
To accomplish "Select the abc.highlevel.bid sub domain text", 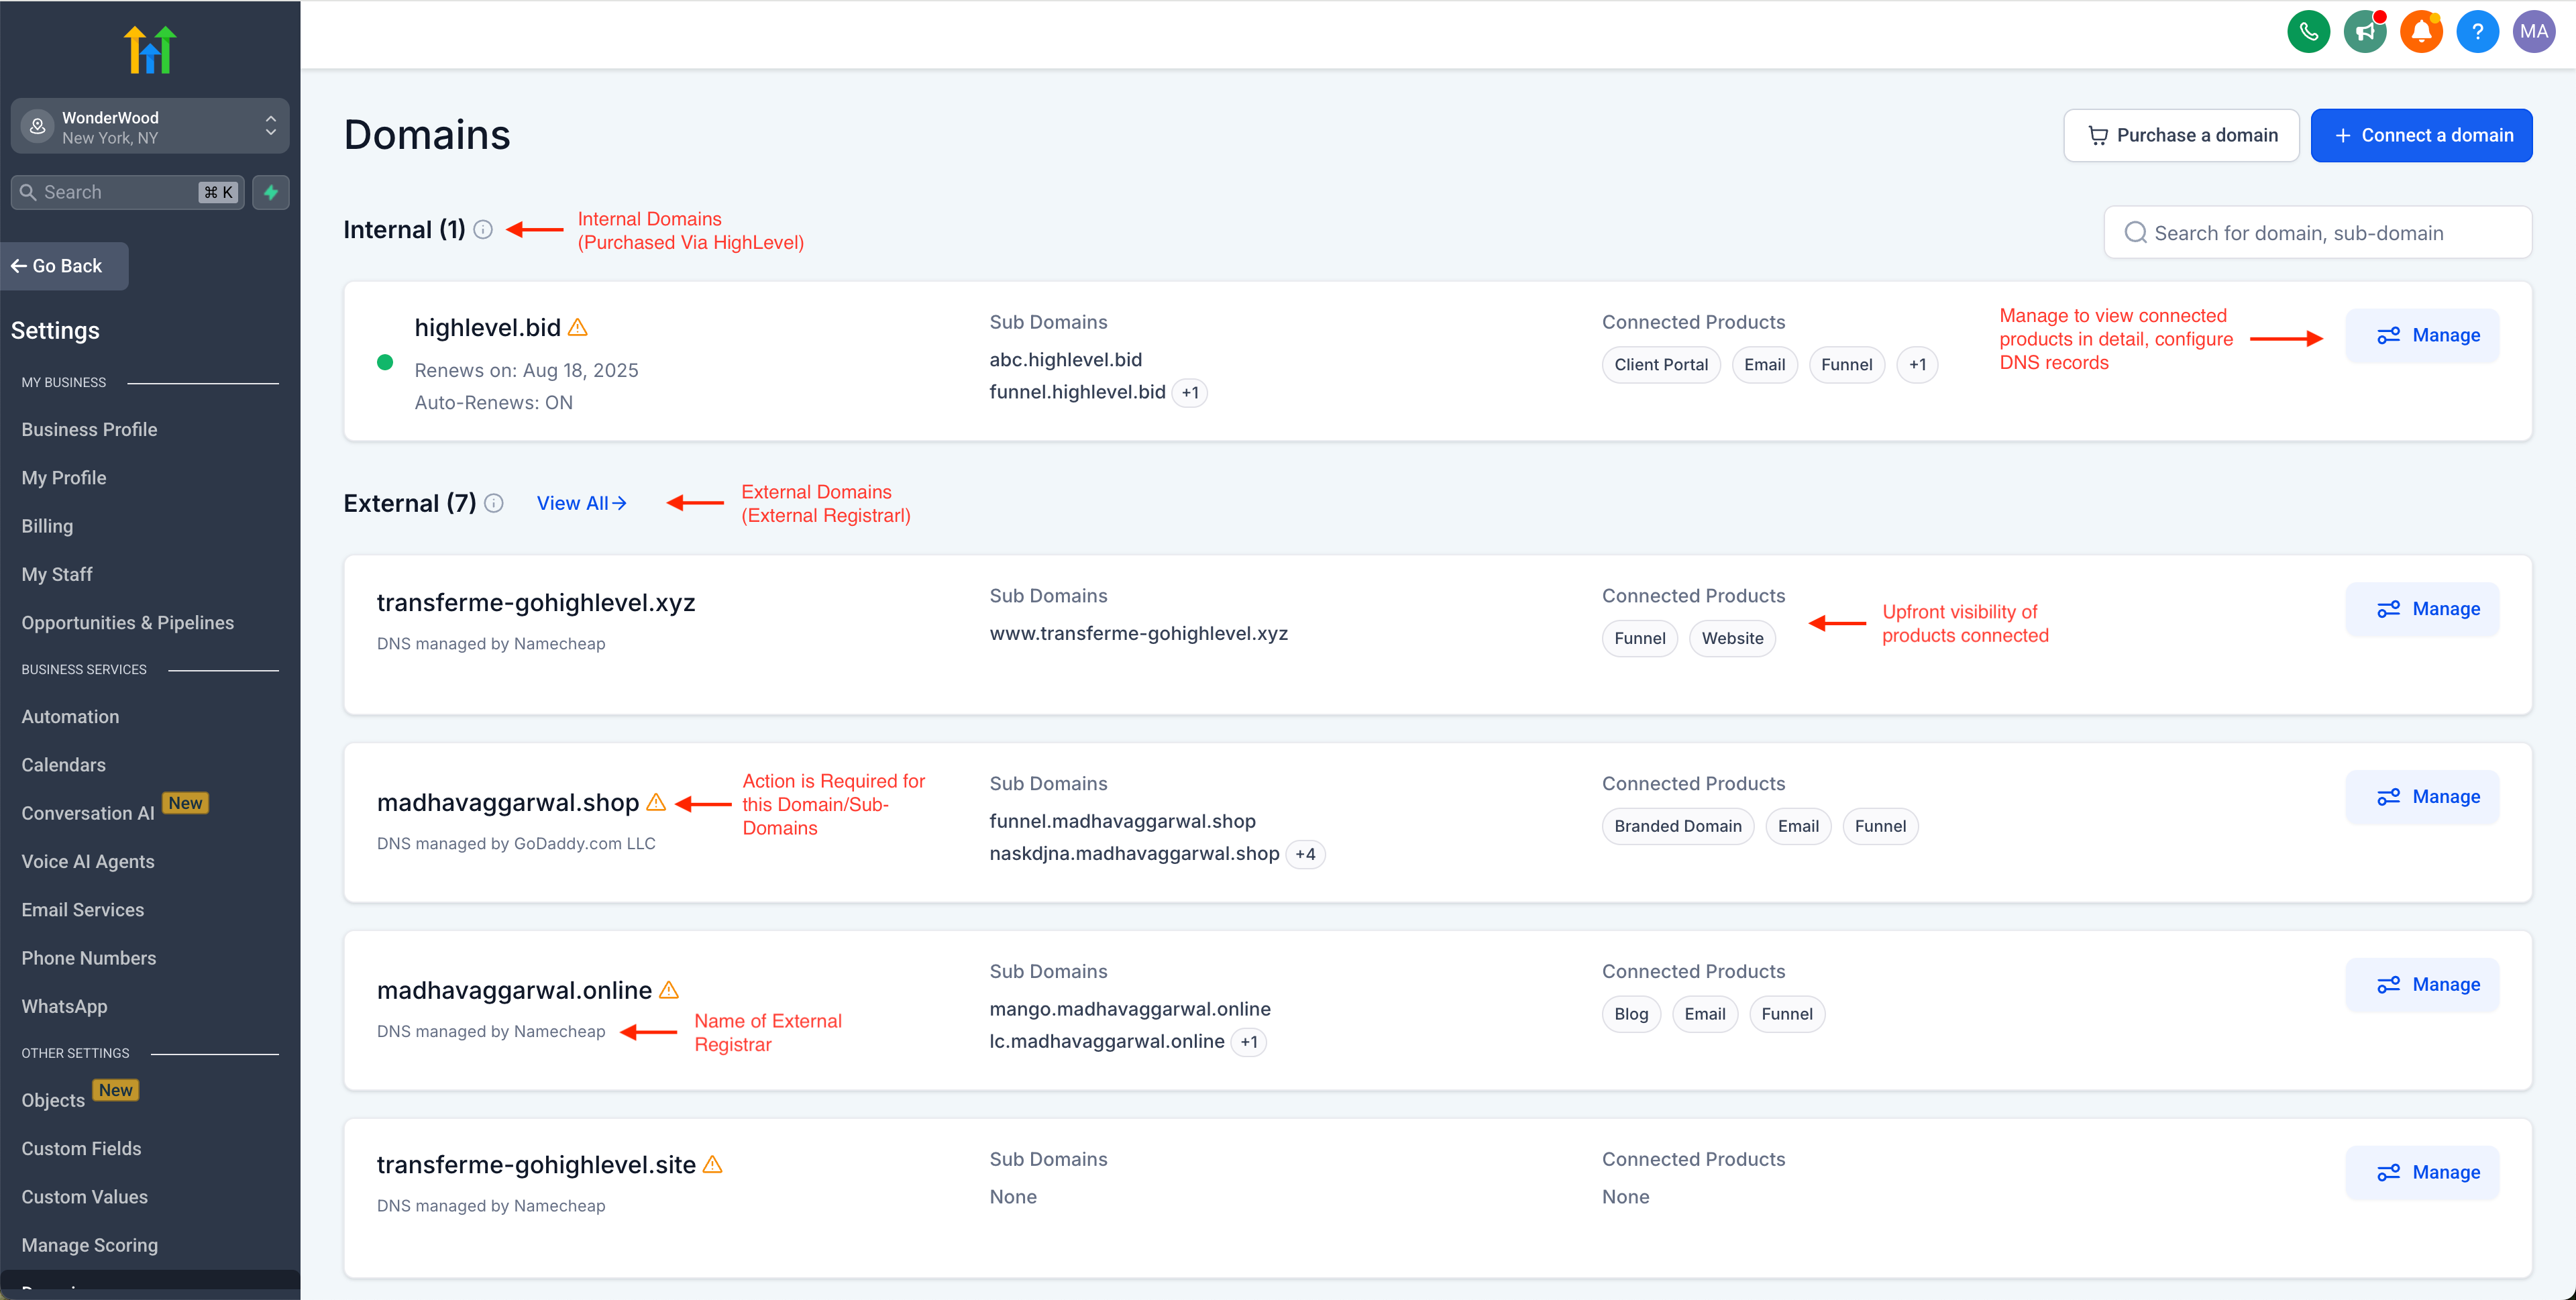I will [1066, 360].
